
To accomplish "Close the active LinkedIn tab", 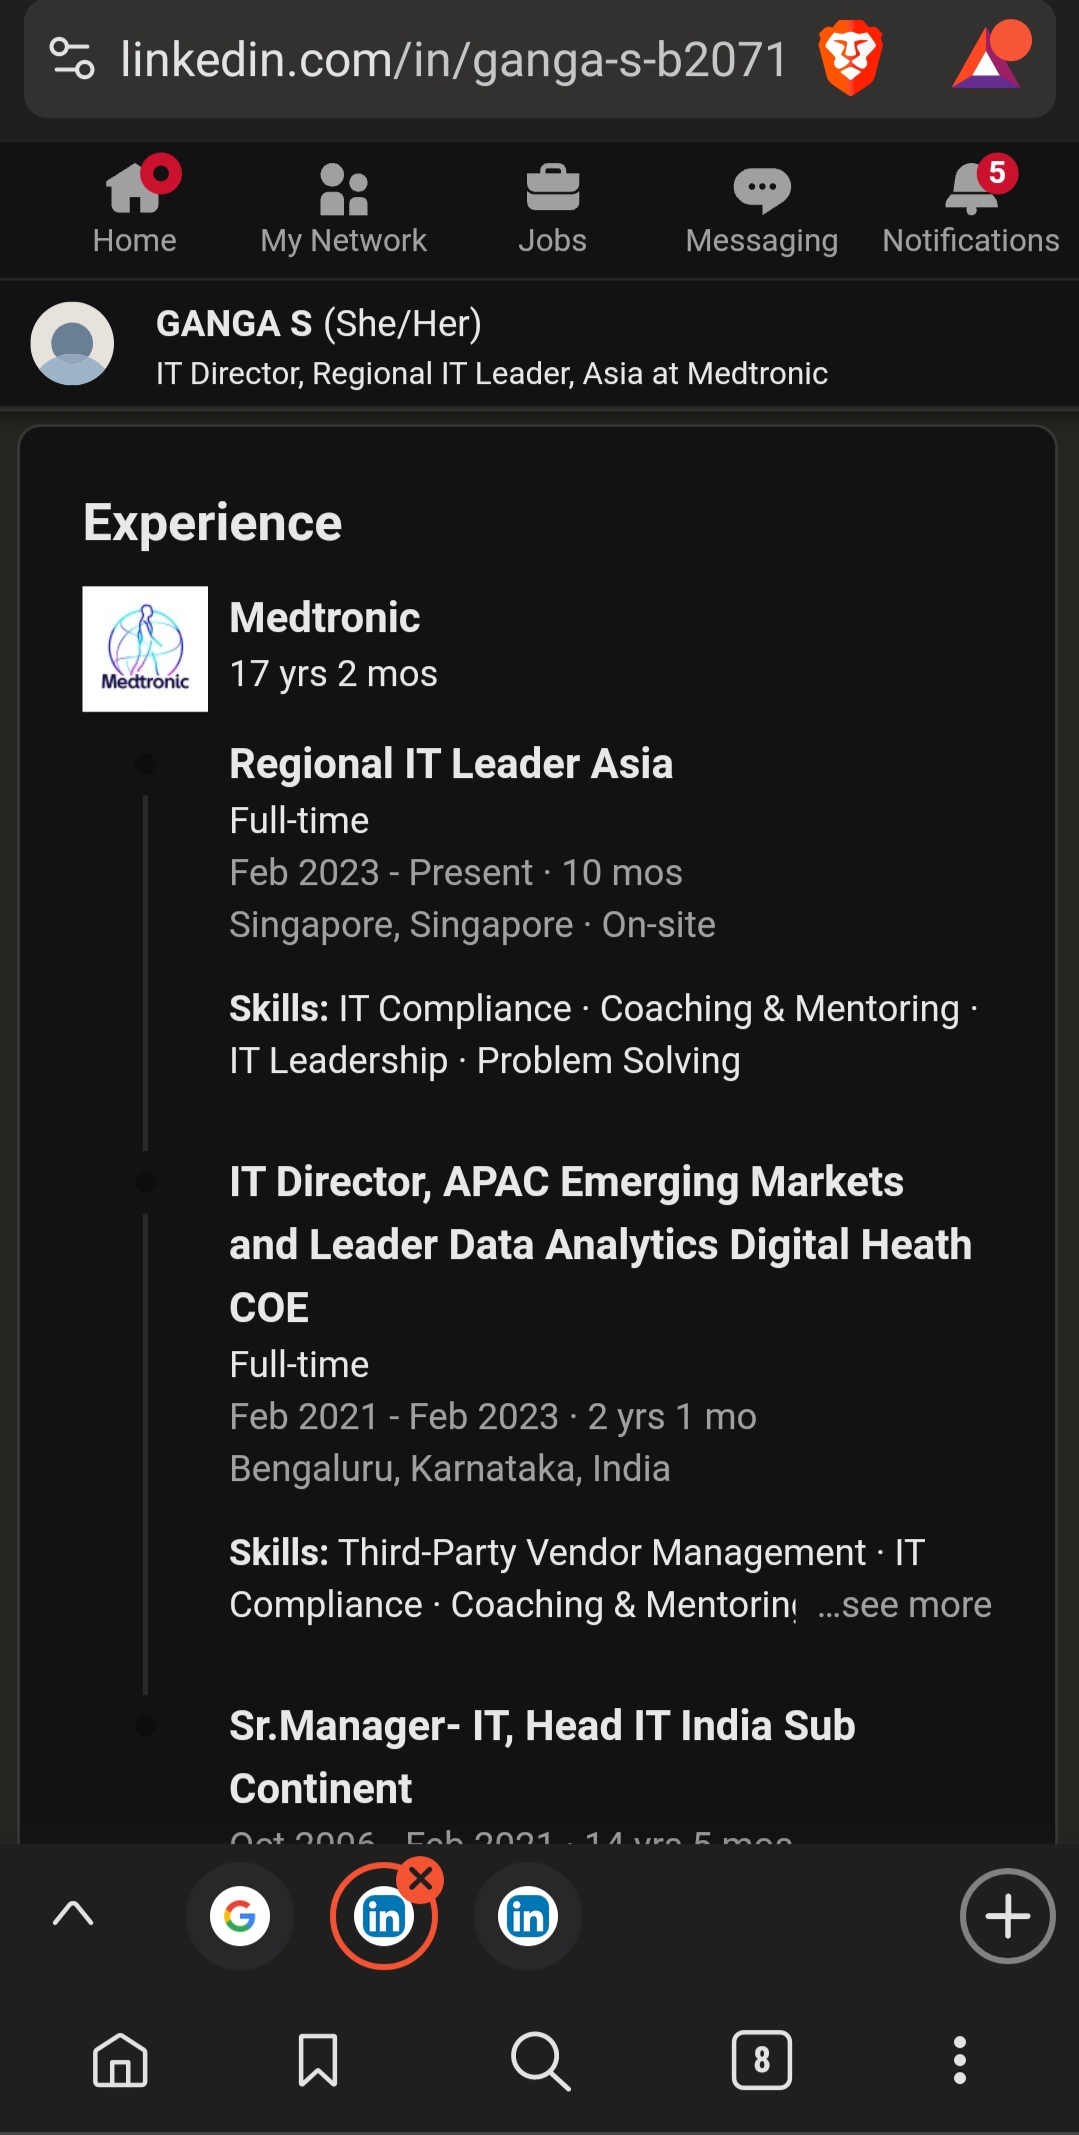I will click(x=421, y=1880).
